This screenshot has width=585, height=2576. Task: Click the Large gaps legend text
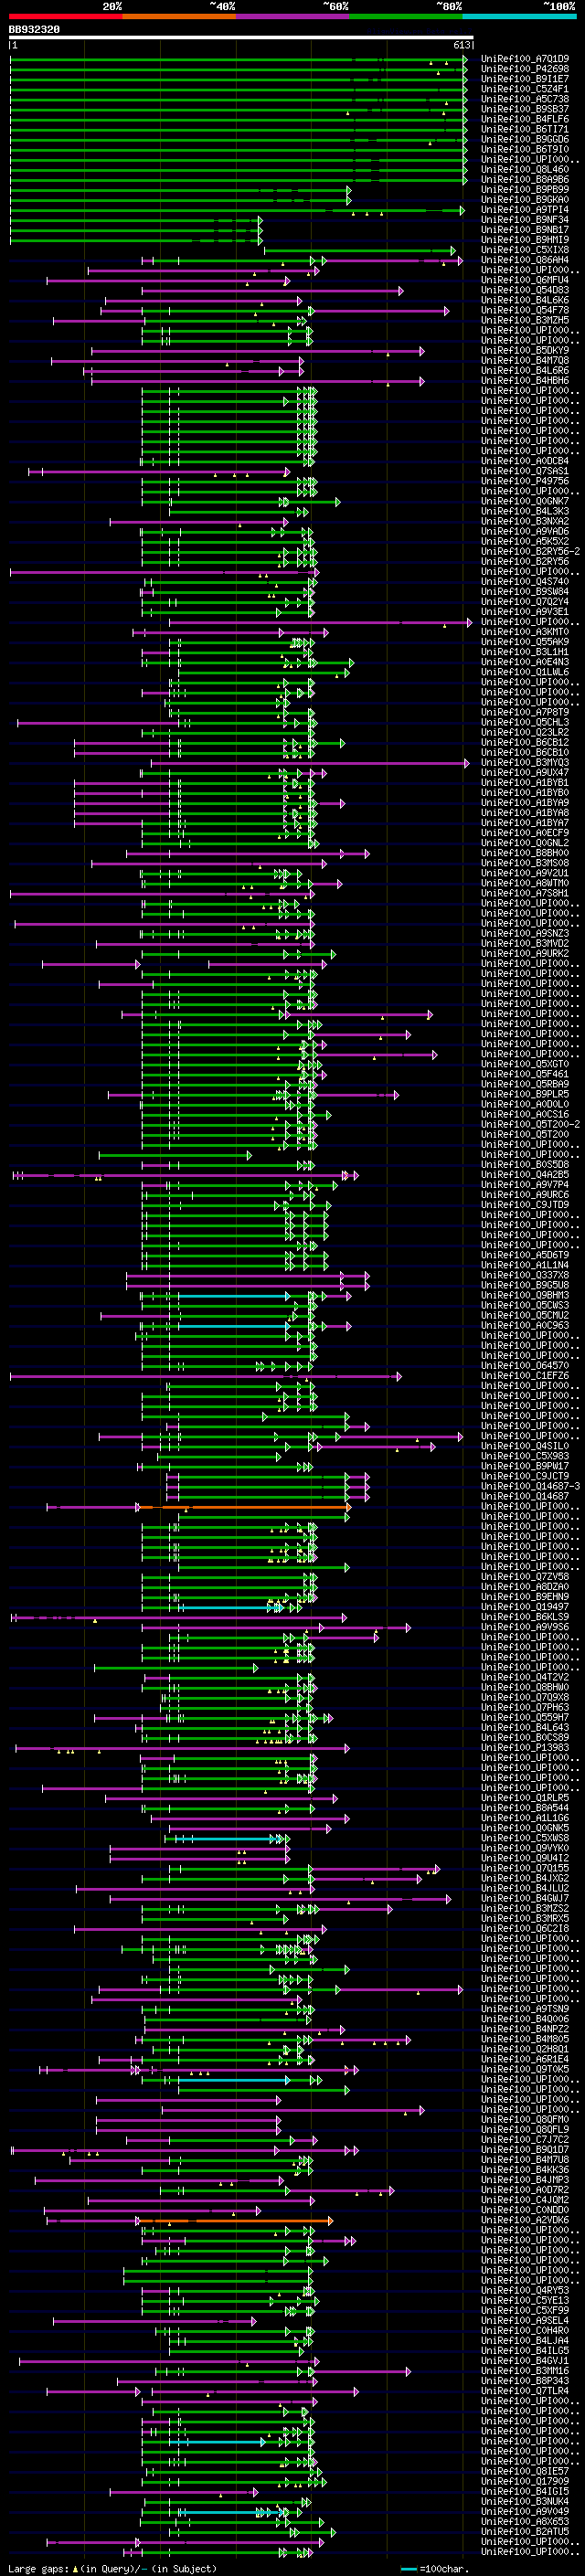(112, 2569)
